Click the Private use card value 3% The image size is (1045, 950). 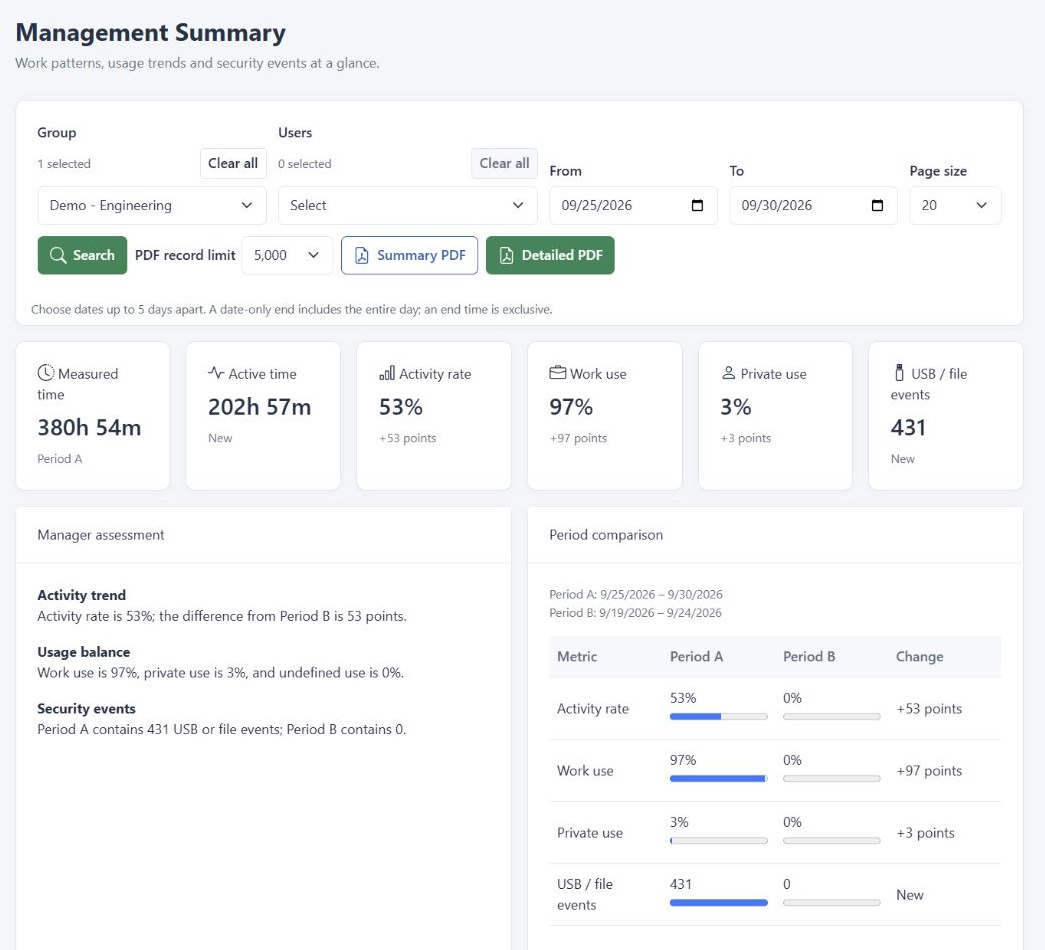click(x=736, y=407)
